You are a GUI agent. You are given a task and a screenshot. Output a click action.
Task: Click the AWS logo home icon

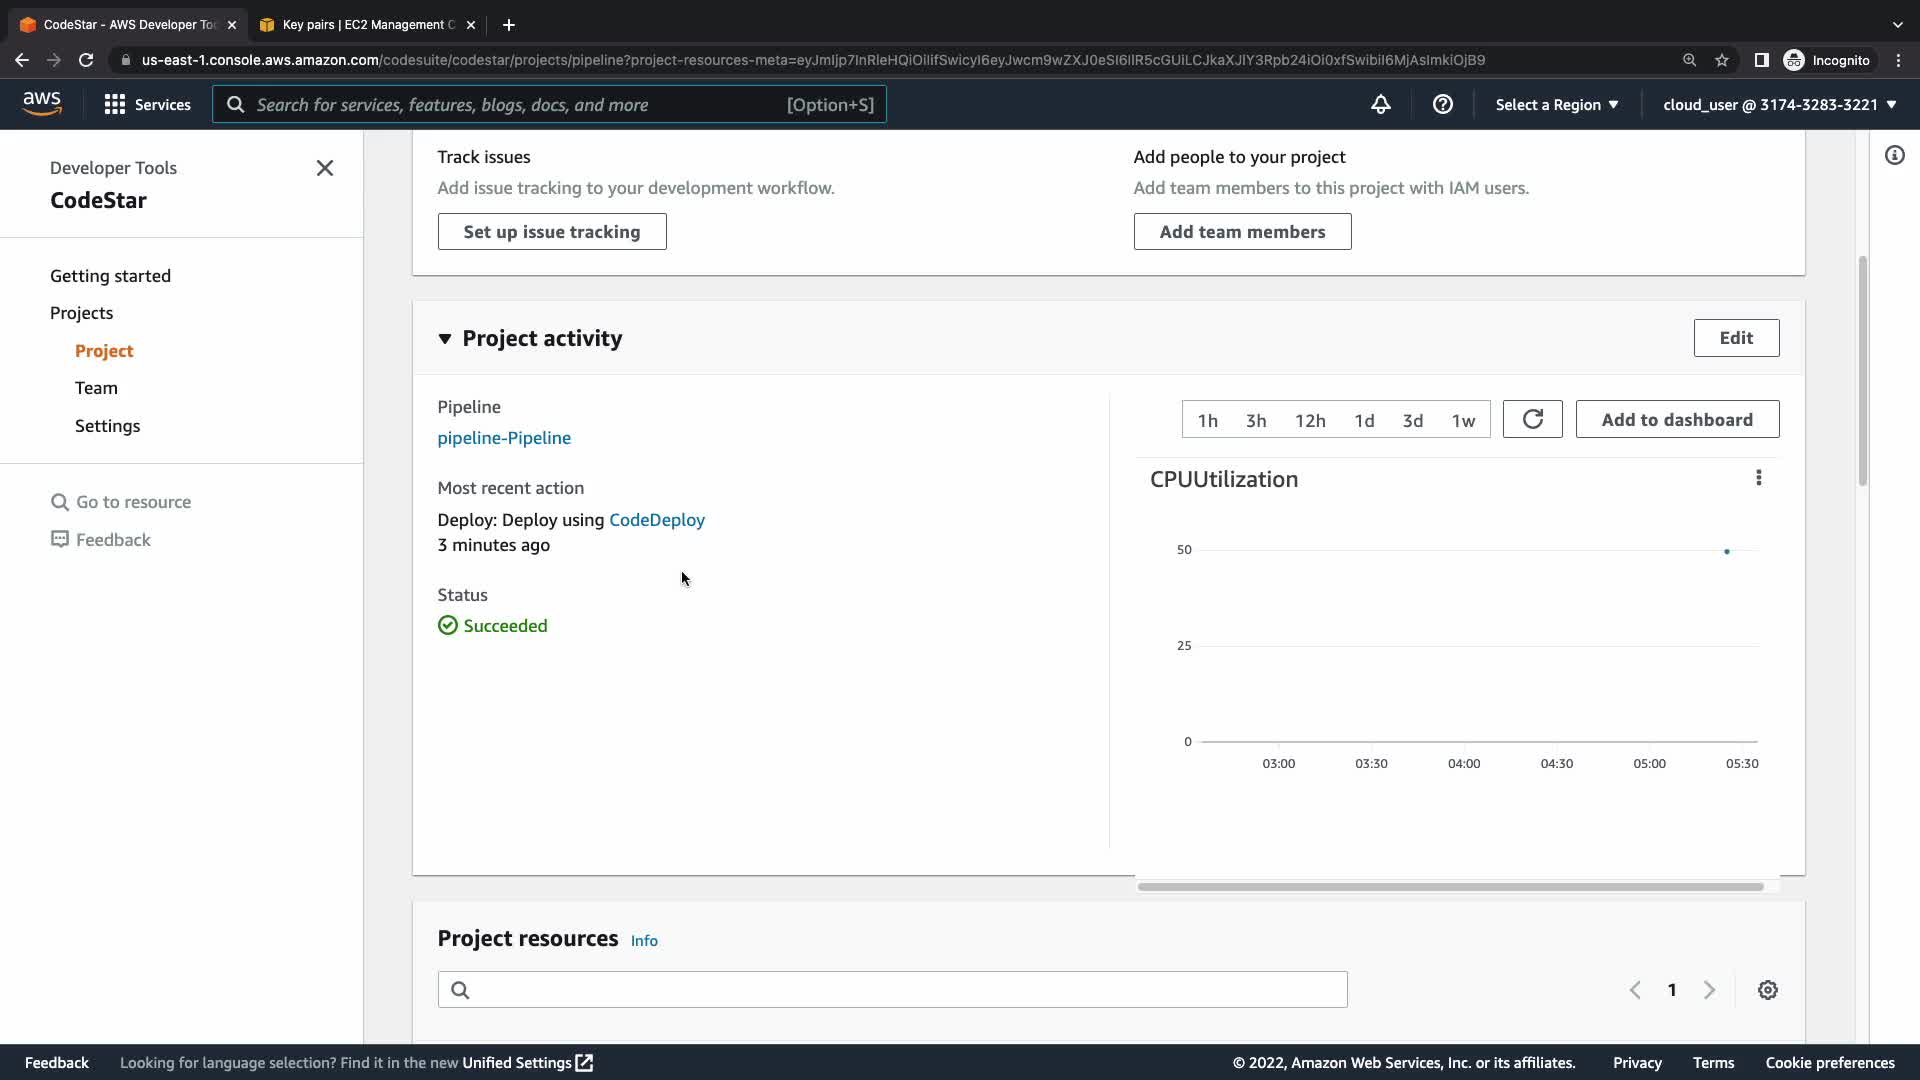coord(42,103)
